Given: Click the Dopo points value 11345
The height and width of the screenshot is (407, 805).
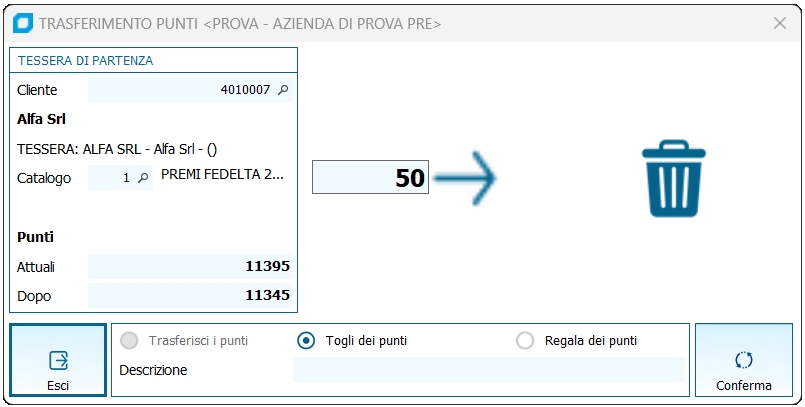Looking at the screenshot, I should 190,296.
